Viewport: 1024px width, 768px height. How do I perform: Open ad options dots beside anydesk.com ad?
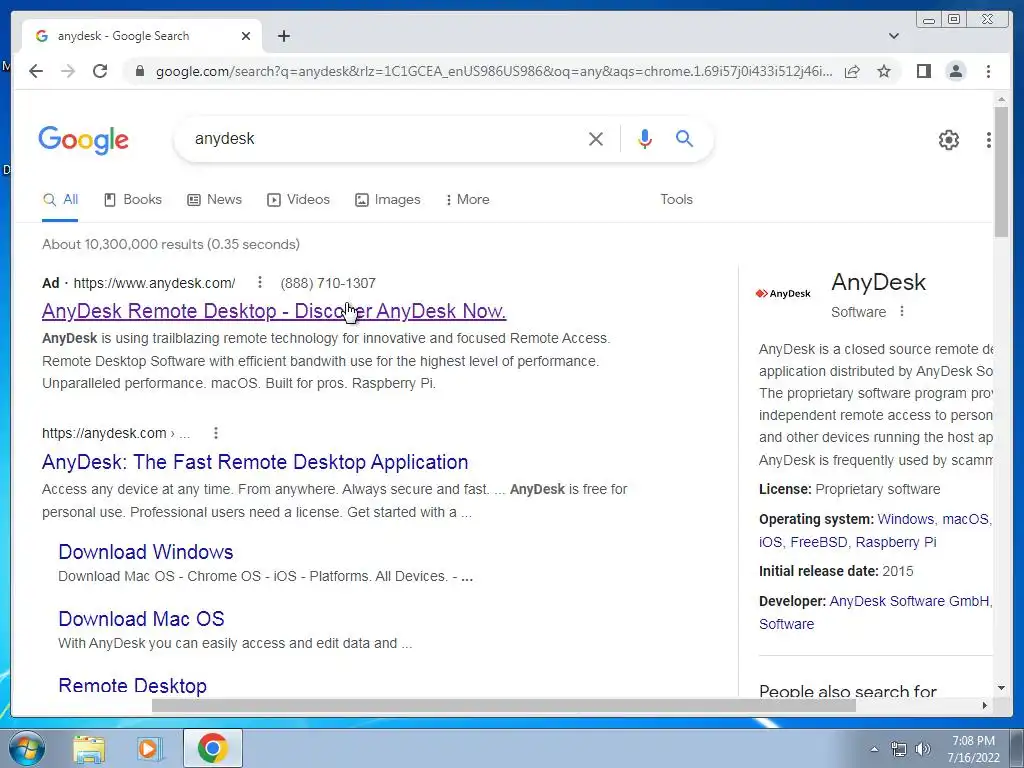coord(260,282)
